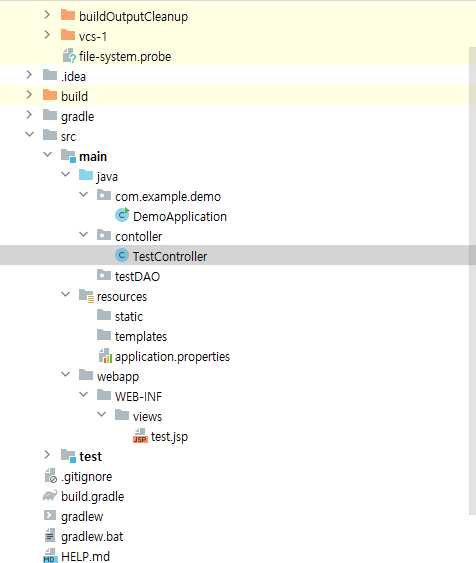
Task: Collapse the views folder
Action: tap(102, 415)
